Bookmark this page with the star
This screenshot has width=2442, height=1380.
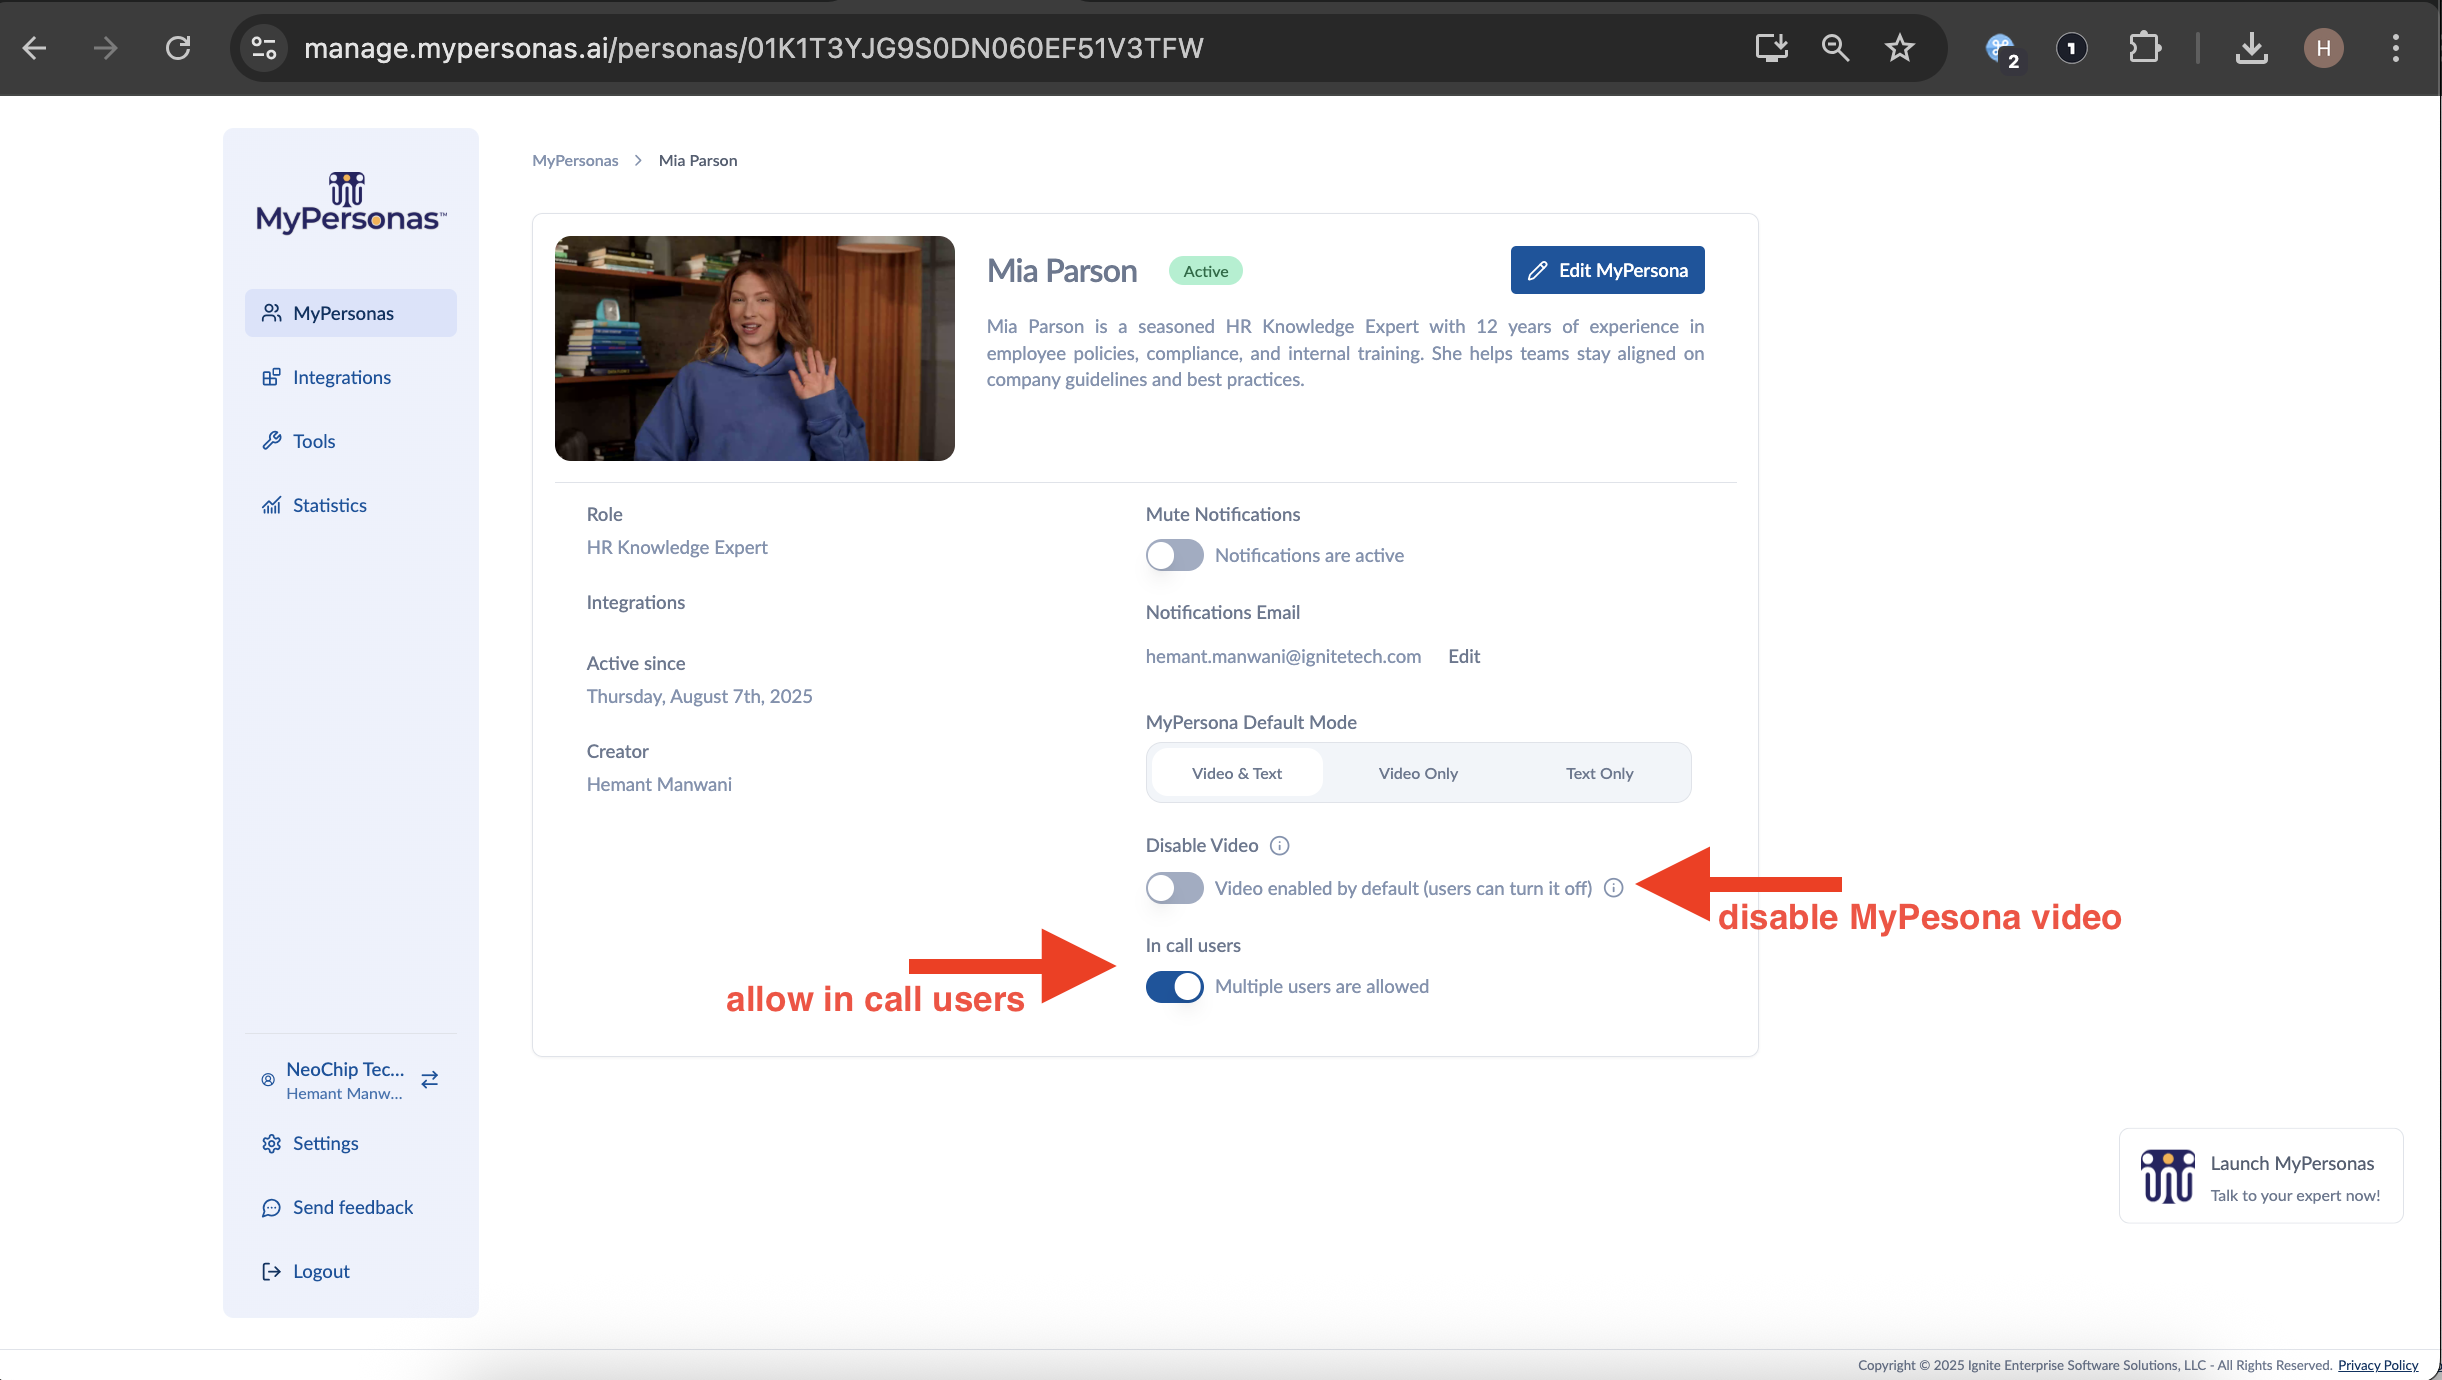(1899, 48)
